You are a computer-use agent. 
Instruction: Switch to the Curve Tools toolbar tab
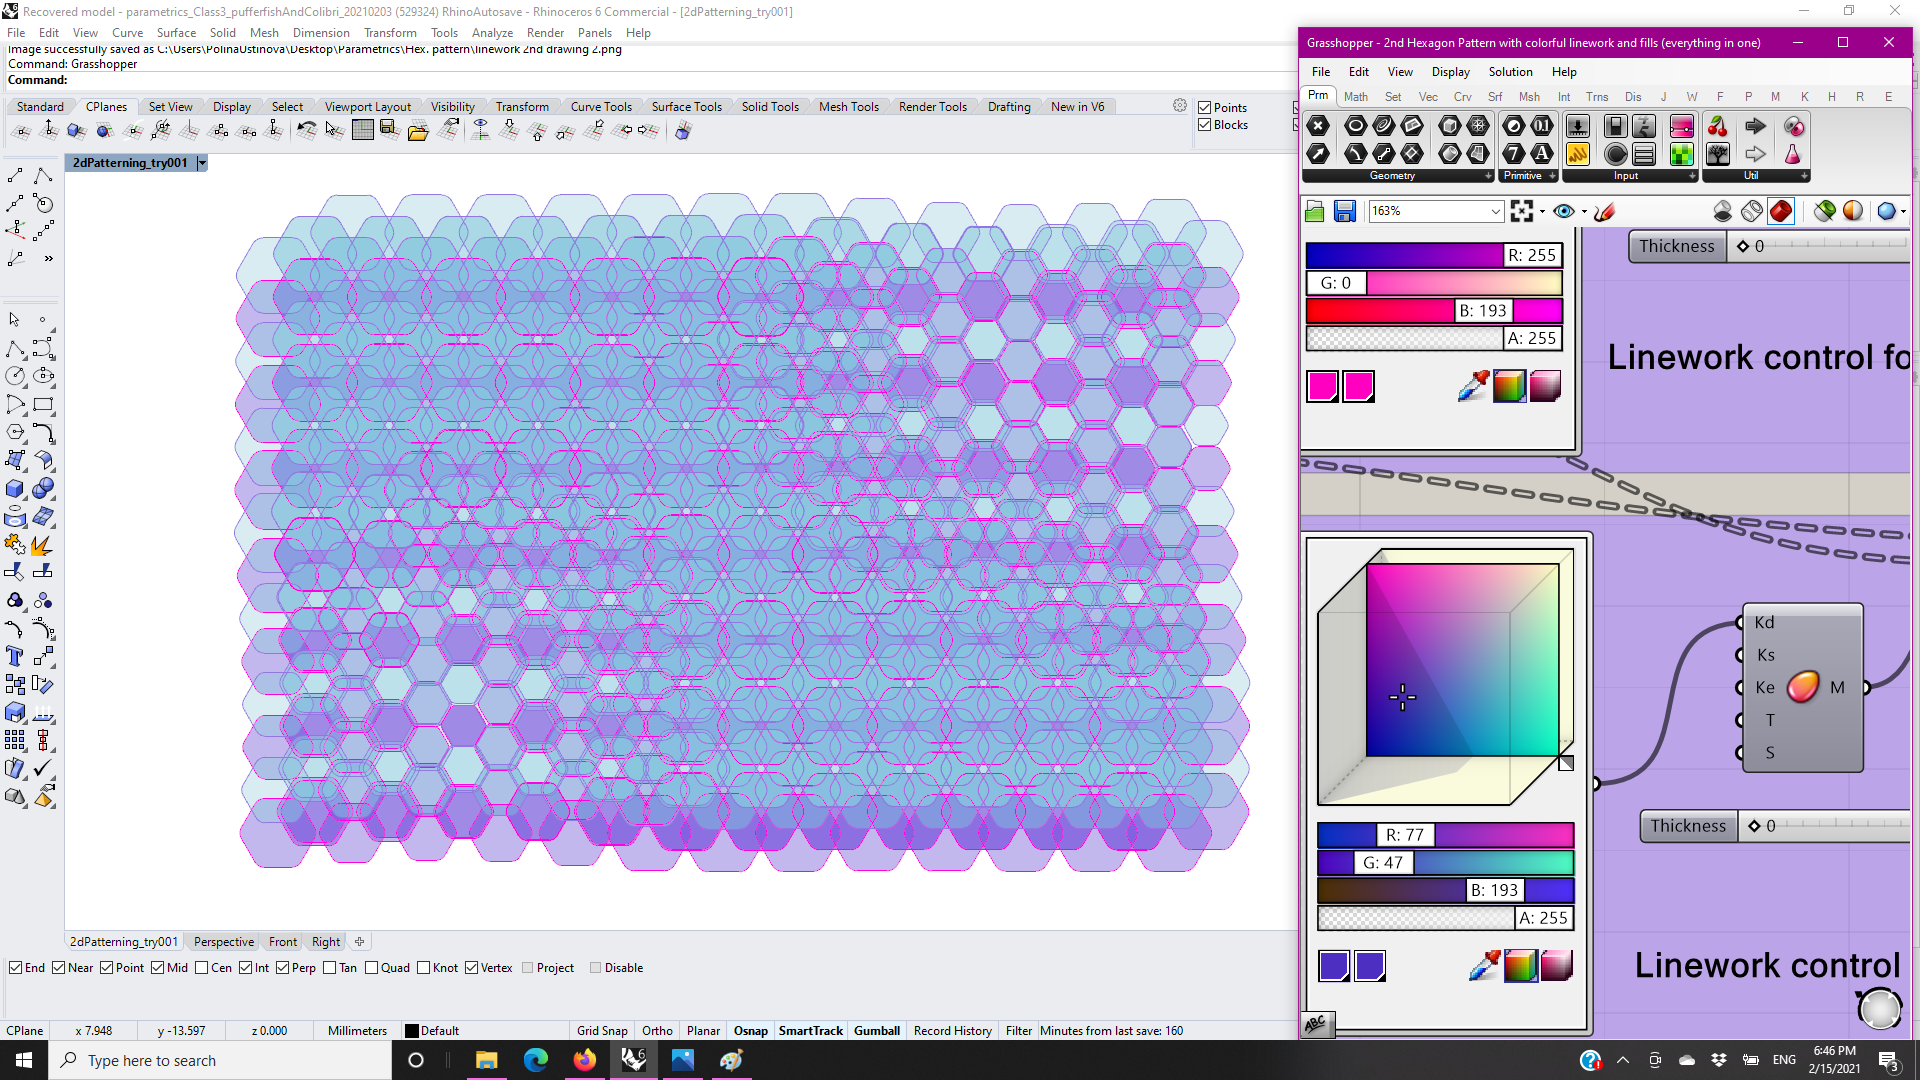[601, 107]
